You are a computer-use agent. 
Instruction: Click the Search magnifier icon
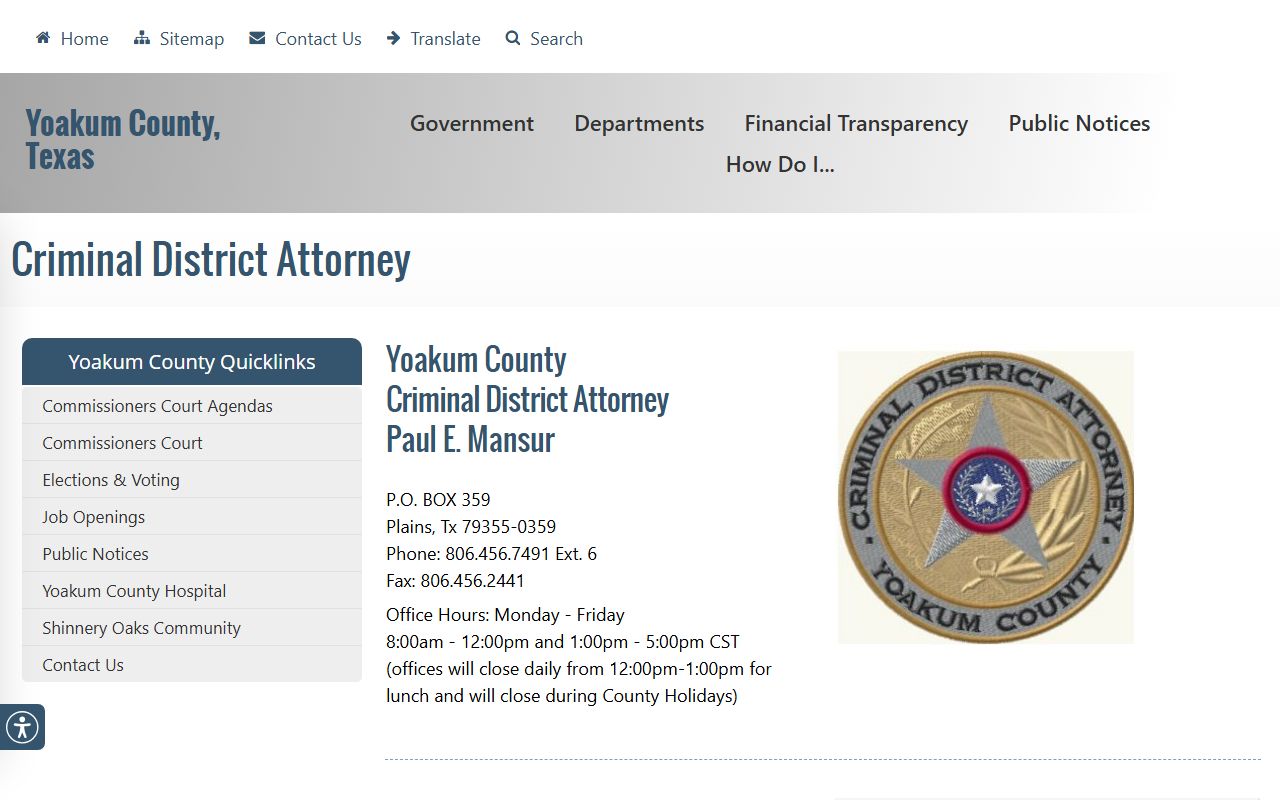tap(513, 38)
